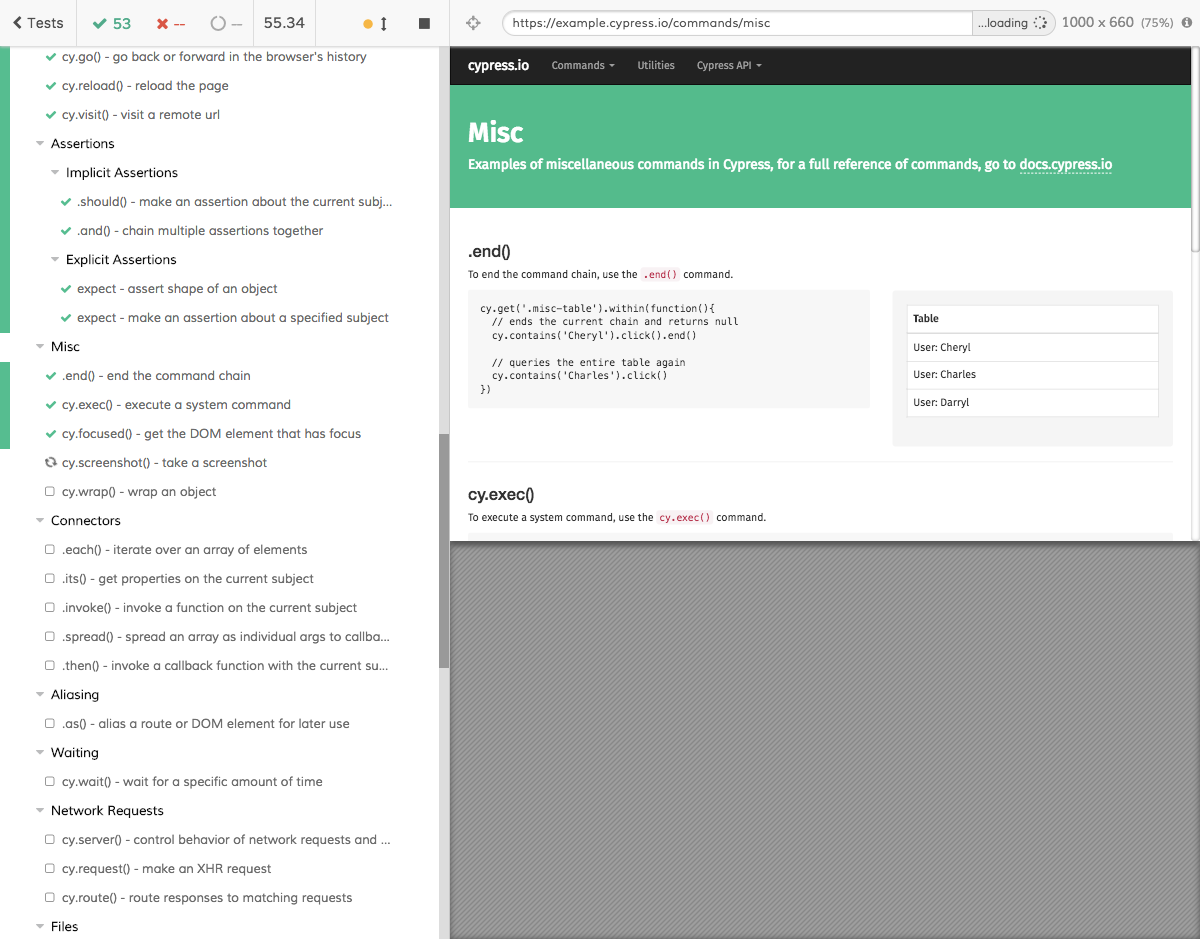Collapse the Aliasing suite

pyautogui.click(x=41, y=695)
